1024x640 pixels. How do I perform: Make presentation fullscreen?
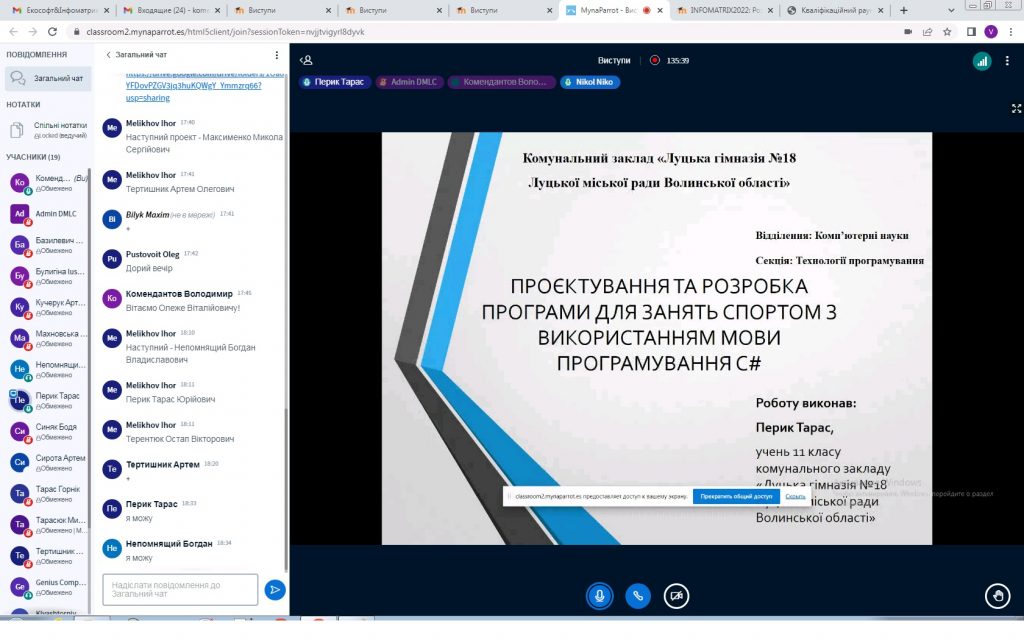tap(1016, 108)
